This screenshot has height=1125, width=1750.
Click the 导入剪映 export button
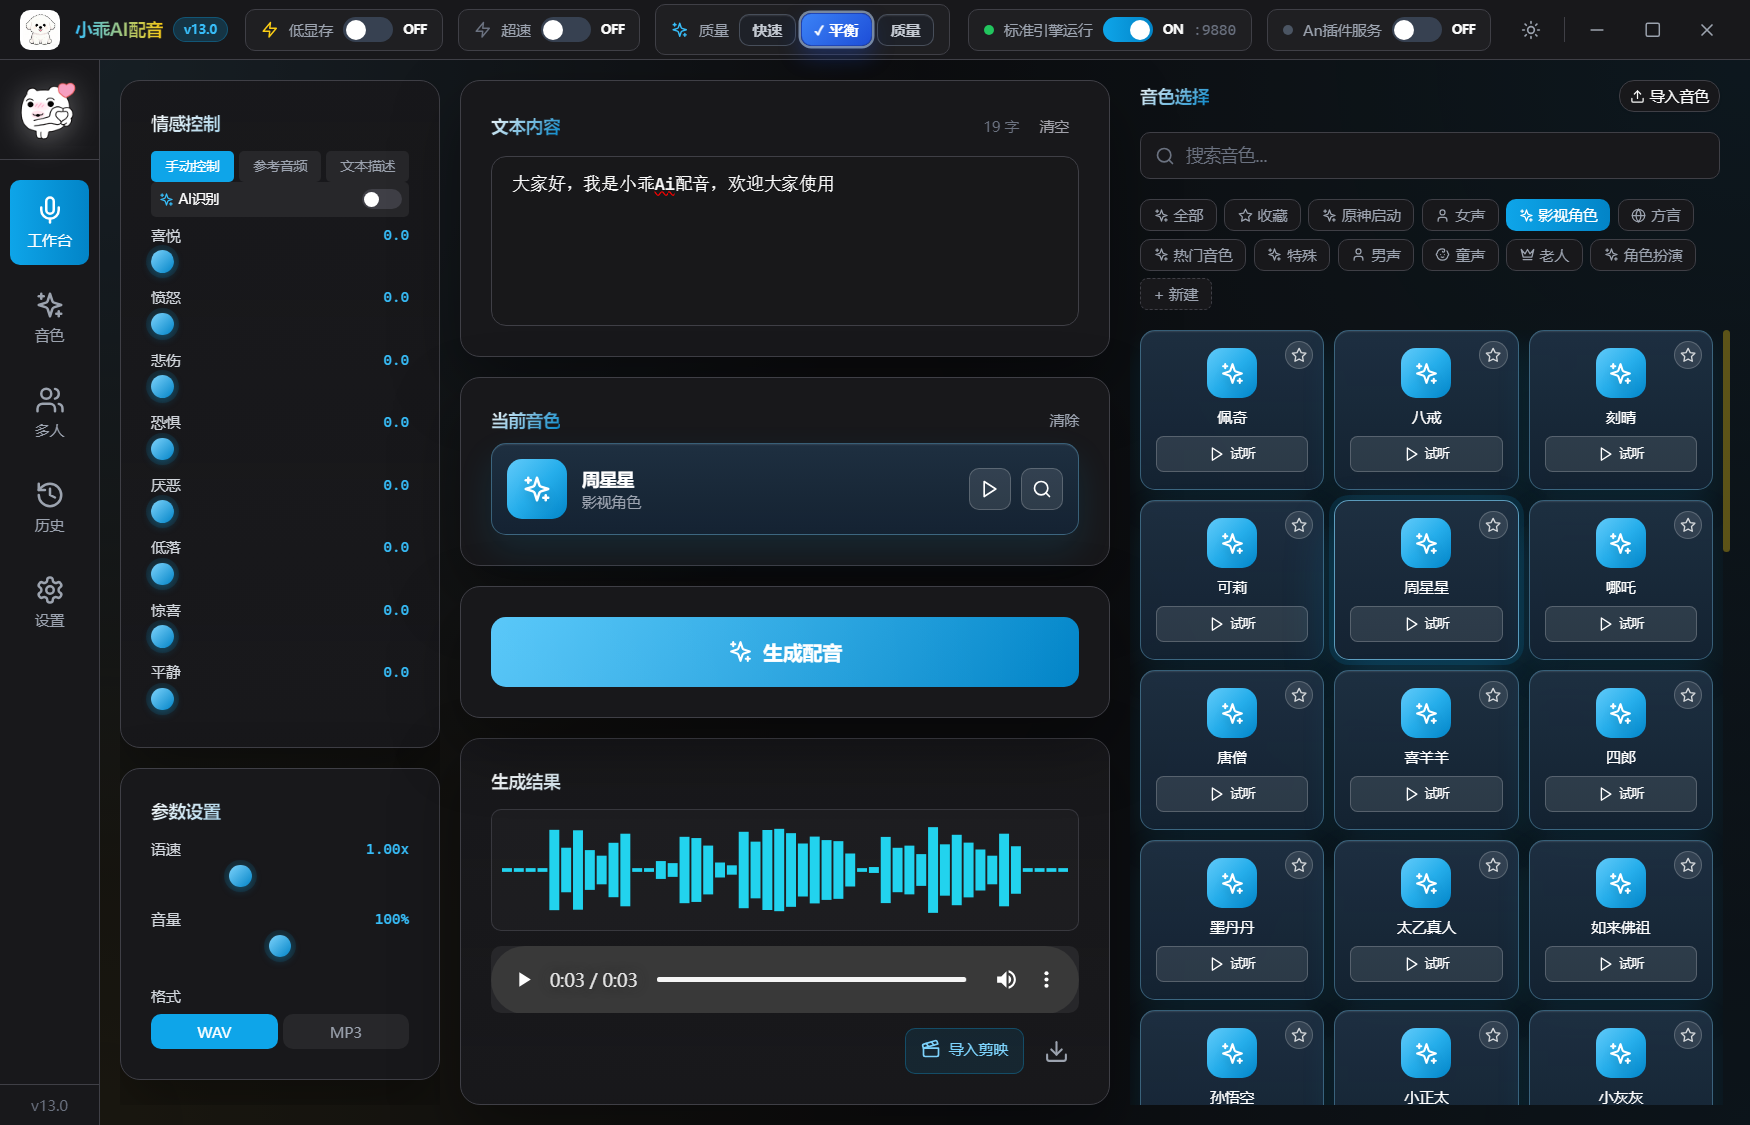[x=963, y=1051]
